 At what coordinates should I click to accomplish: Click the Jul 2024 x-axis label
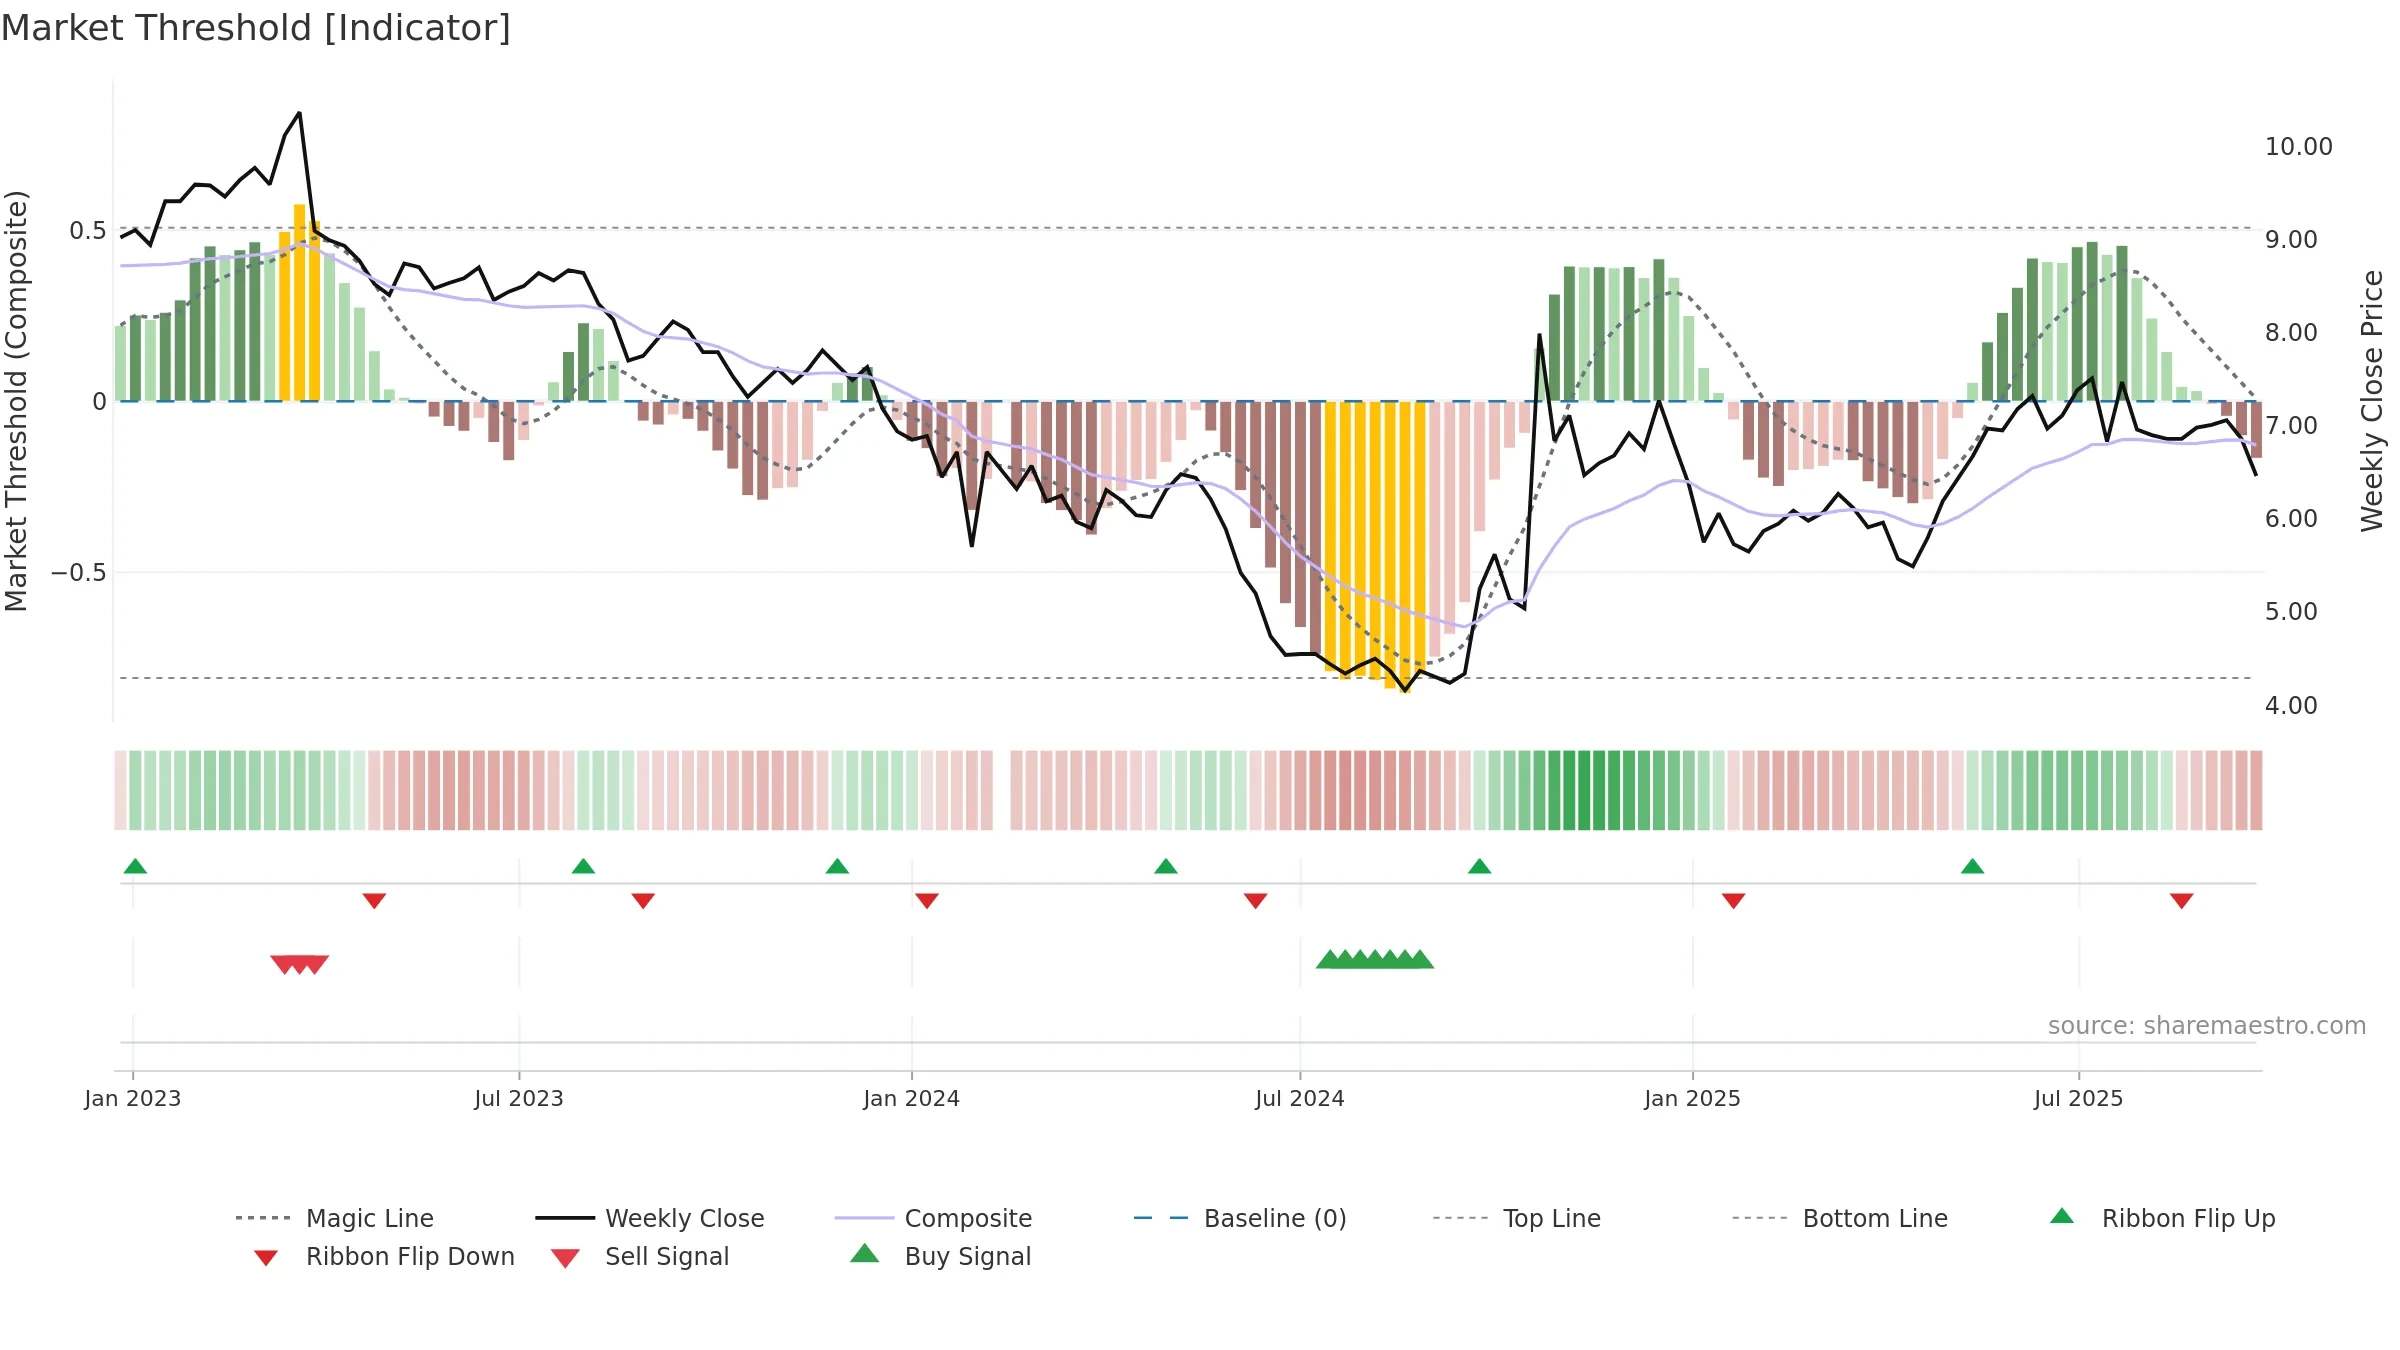[x=1300, y=1099]
